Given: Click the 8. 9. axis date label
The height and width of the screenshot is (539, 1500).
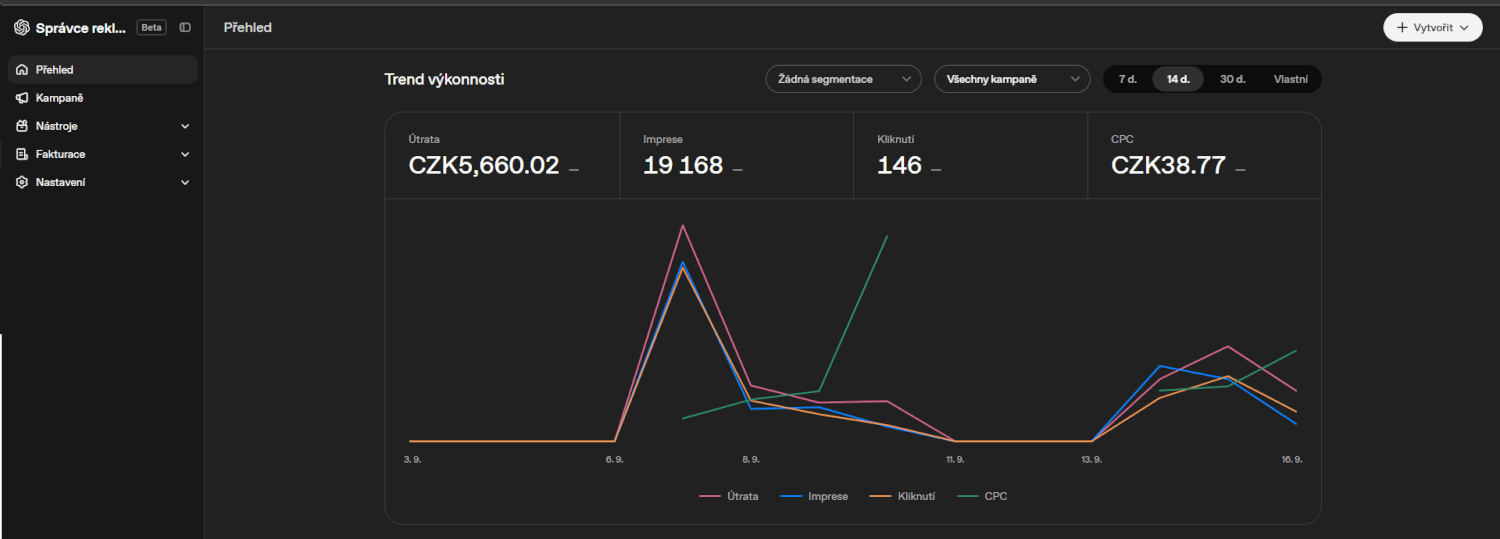Looking at the screenshot, I should point(750,459).
